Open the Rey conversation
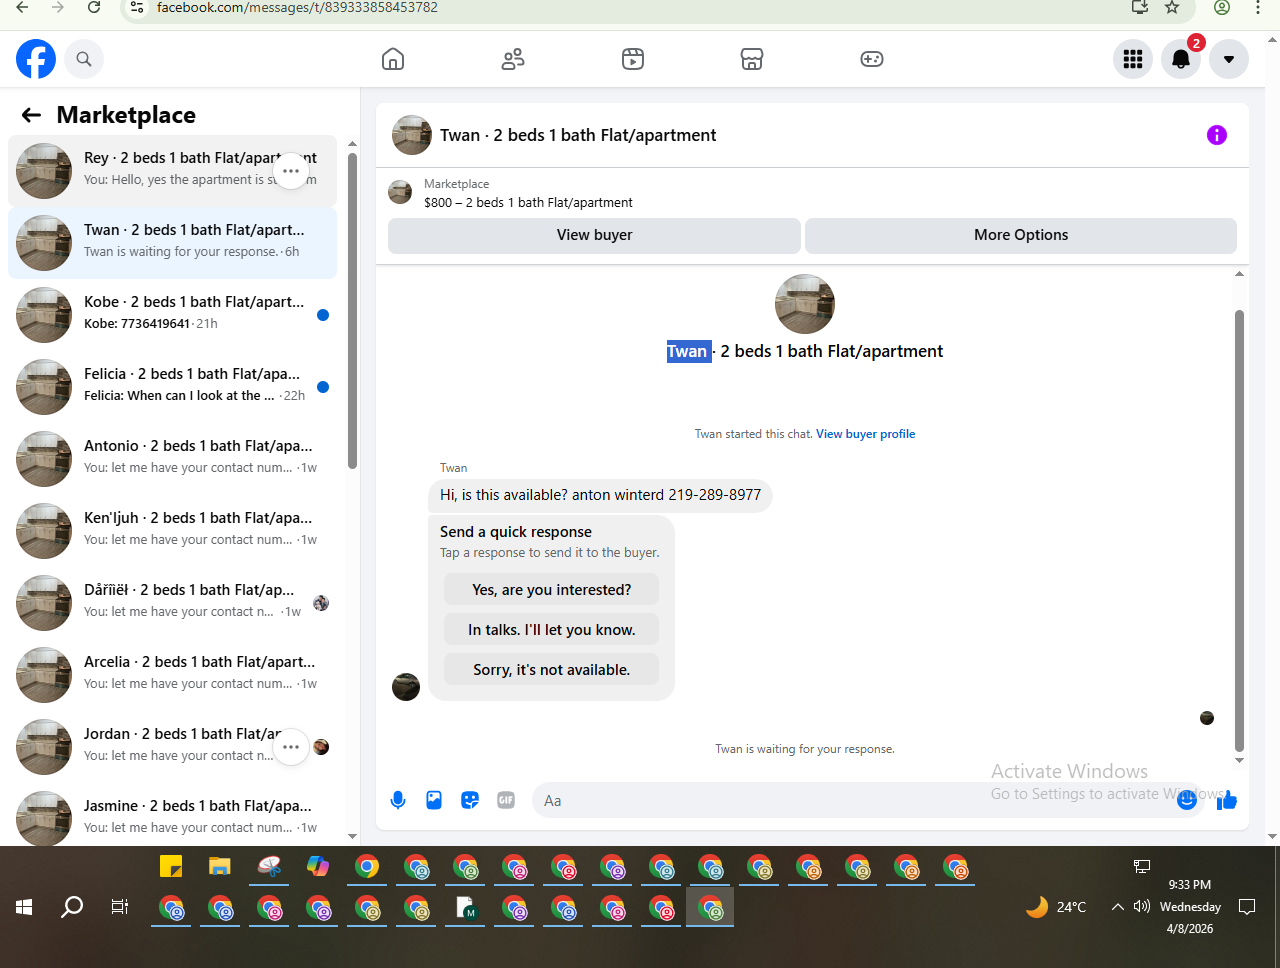 172,171
